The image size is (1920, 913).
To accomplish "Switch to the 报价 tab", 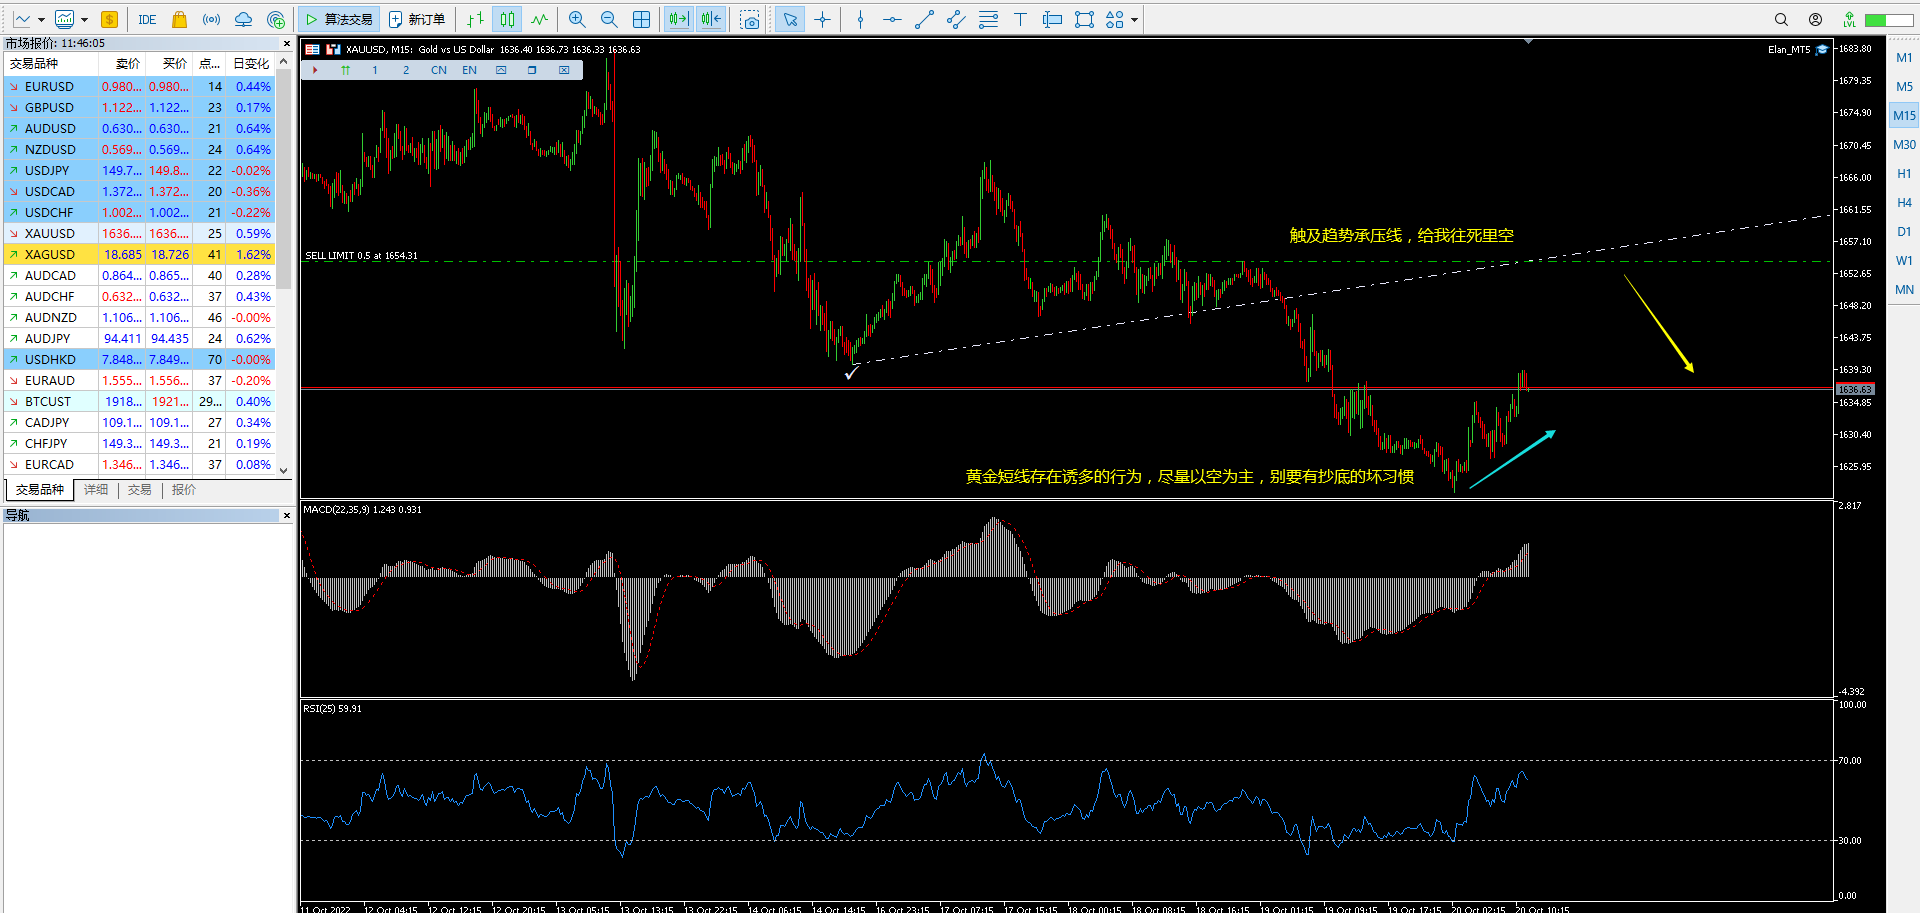I will coord(184,490).
